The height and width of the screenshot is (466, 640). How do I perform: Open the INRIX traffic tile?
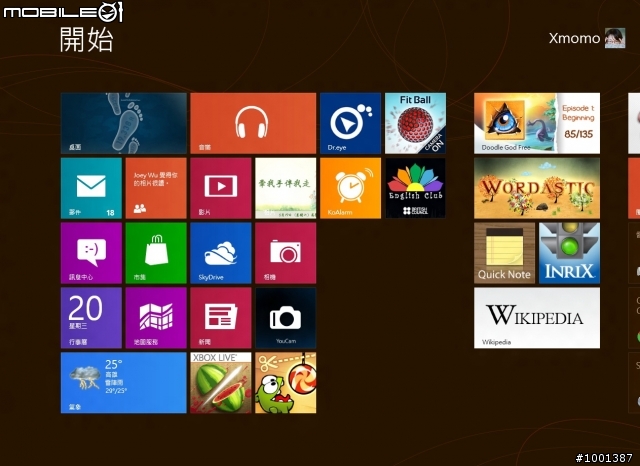pos(569,253)
